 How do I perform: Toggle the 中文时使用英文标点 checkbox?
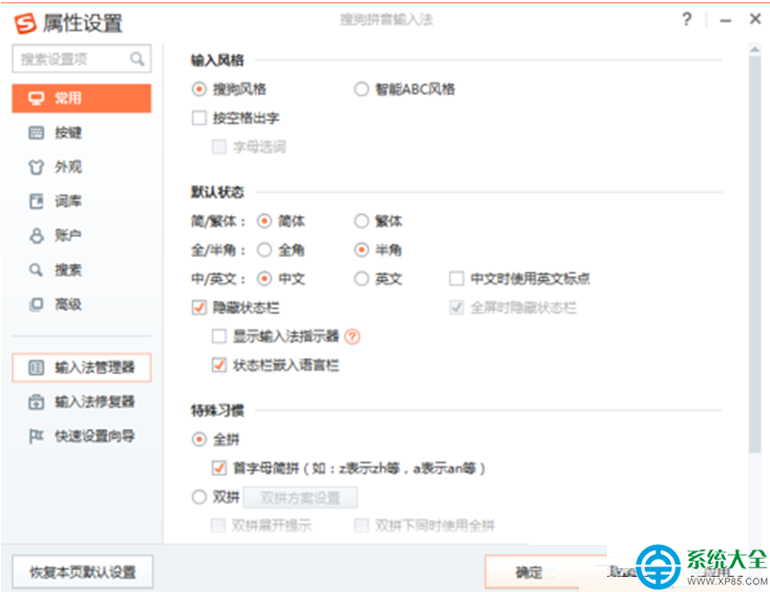[x=457, y=279]
